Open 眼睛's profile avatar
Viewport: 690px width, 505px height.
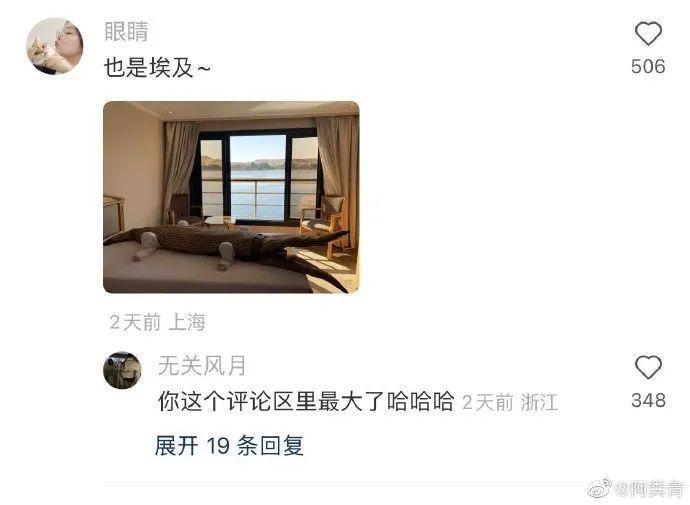[55, 46]
